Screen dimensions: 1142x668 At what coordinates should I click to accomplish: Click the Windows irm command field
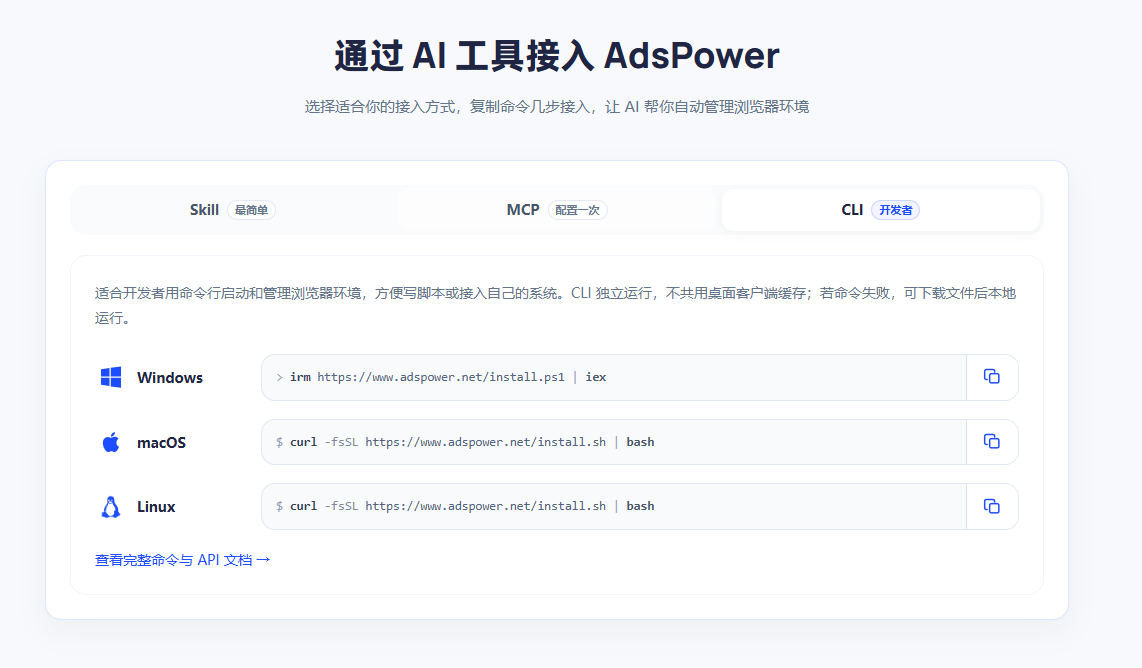tap(614, 377)
